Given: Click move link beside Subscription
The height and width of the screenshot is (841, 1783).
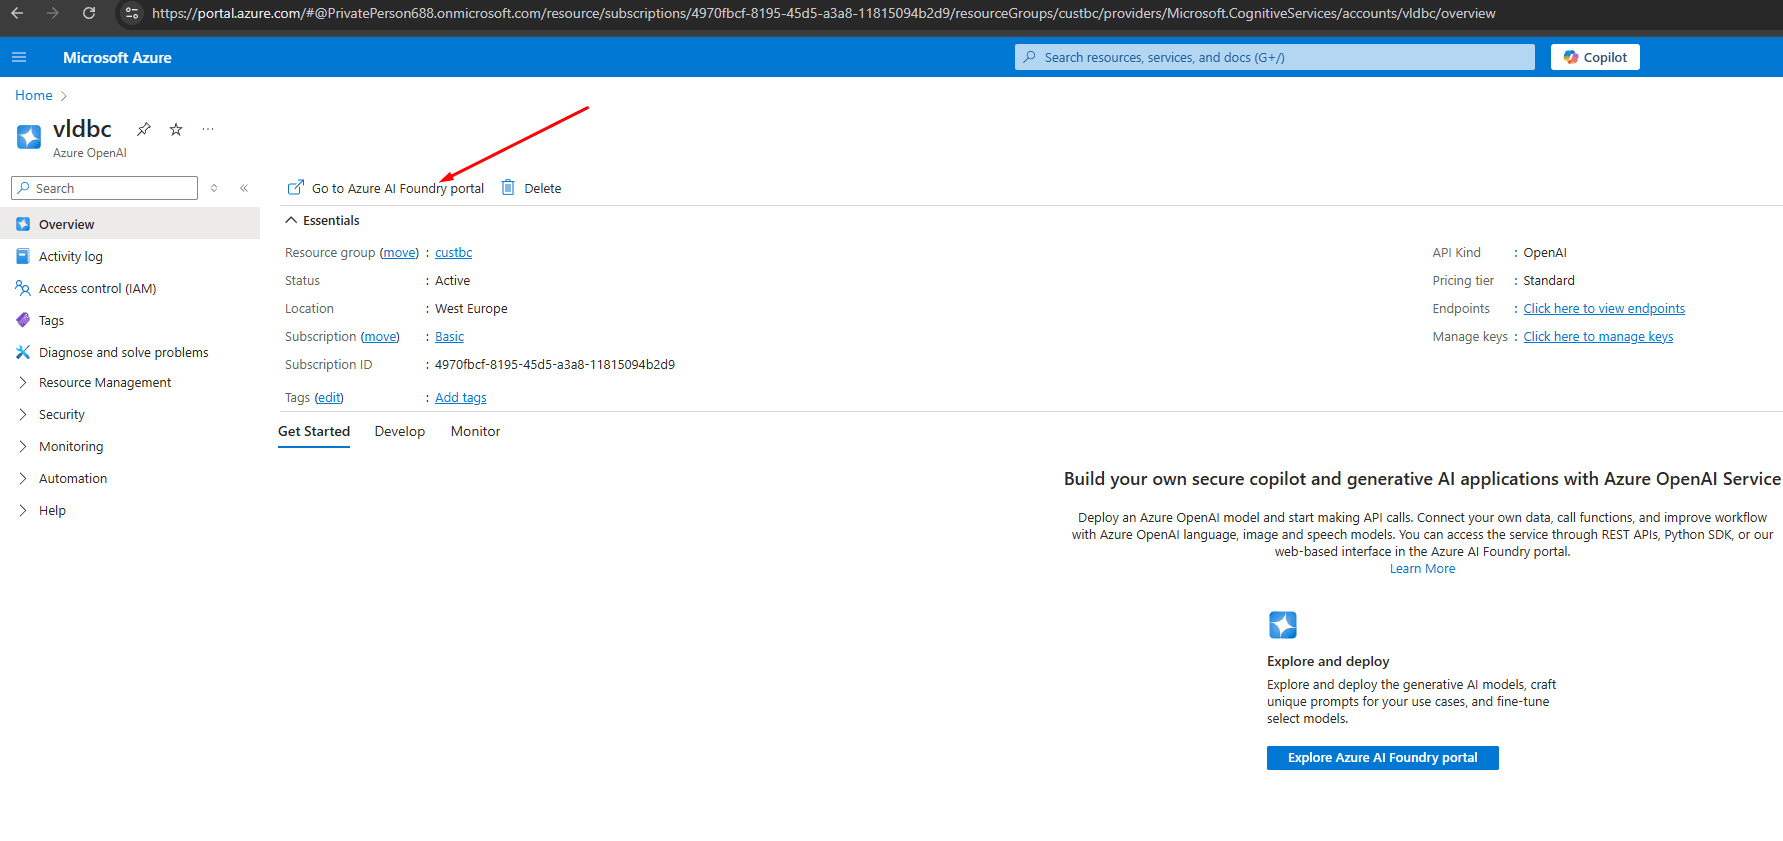Looking at the screenshot, I should (380, 337).
